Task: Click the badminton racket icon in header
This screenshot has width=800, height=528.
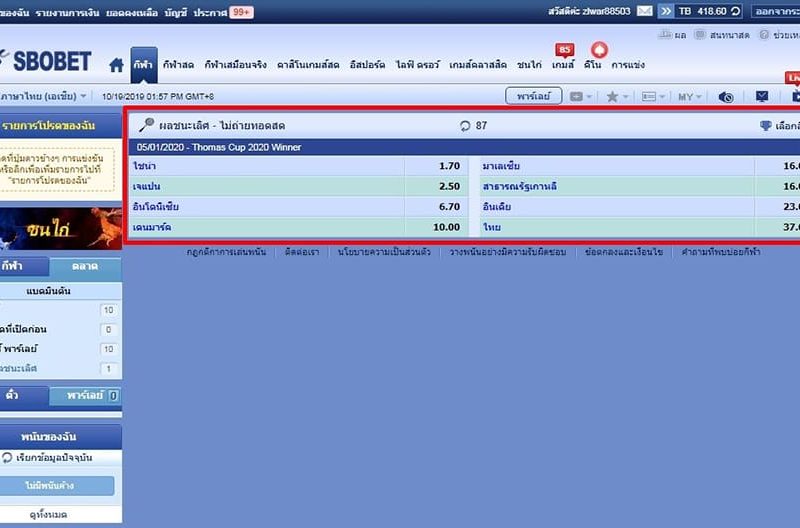Action: pos(146,125)
